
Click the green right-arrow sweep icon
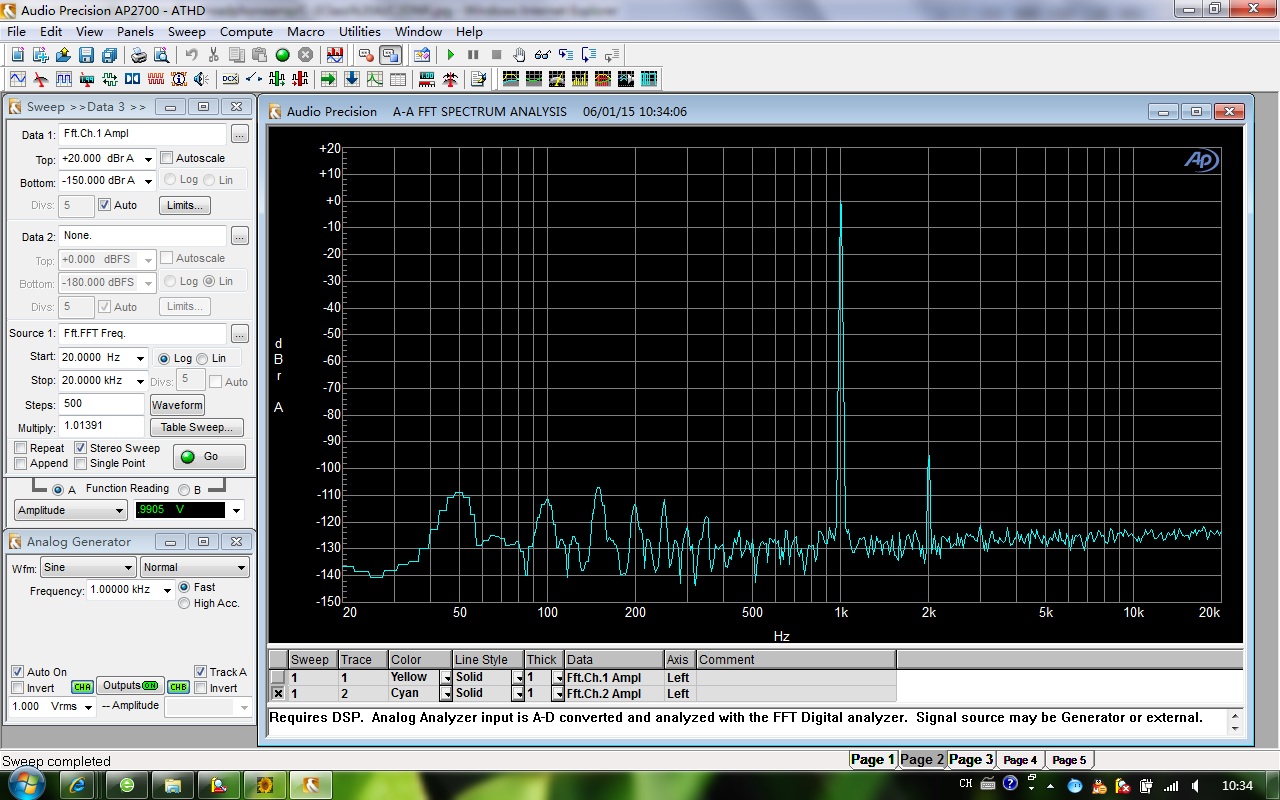point(328,79)
